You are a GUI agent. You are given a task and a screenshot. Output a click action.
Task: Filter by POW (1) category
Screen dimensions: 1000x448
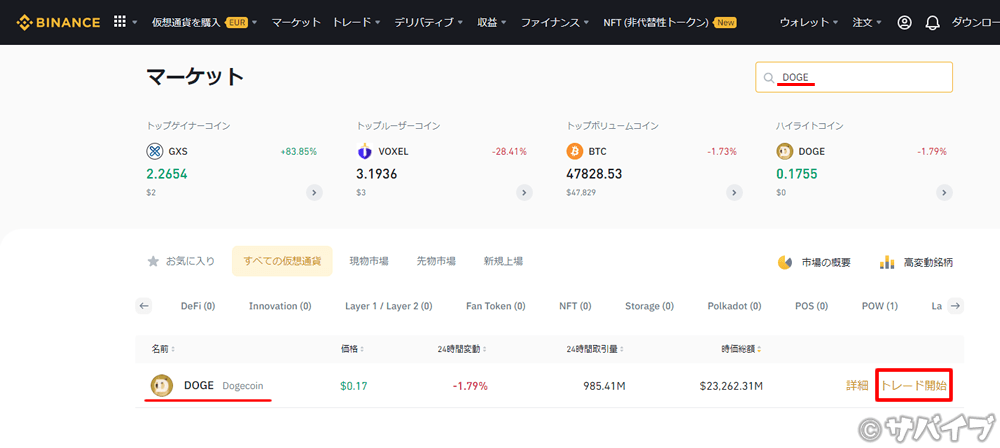879,306
